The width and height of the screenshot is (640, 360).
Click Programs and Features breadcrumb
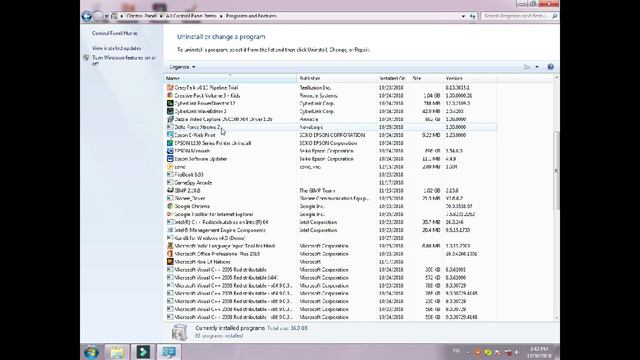[251, 16]
